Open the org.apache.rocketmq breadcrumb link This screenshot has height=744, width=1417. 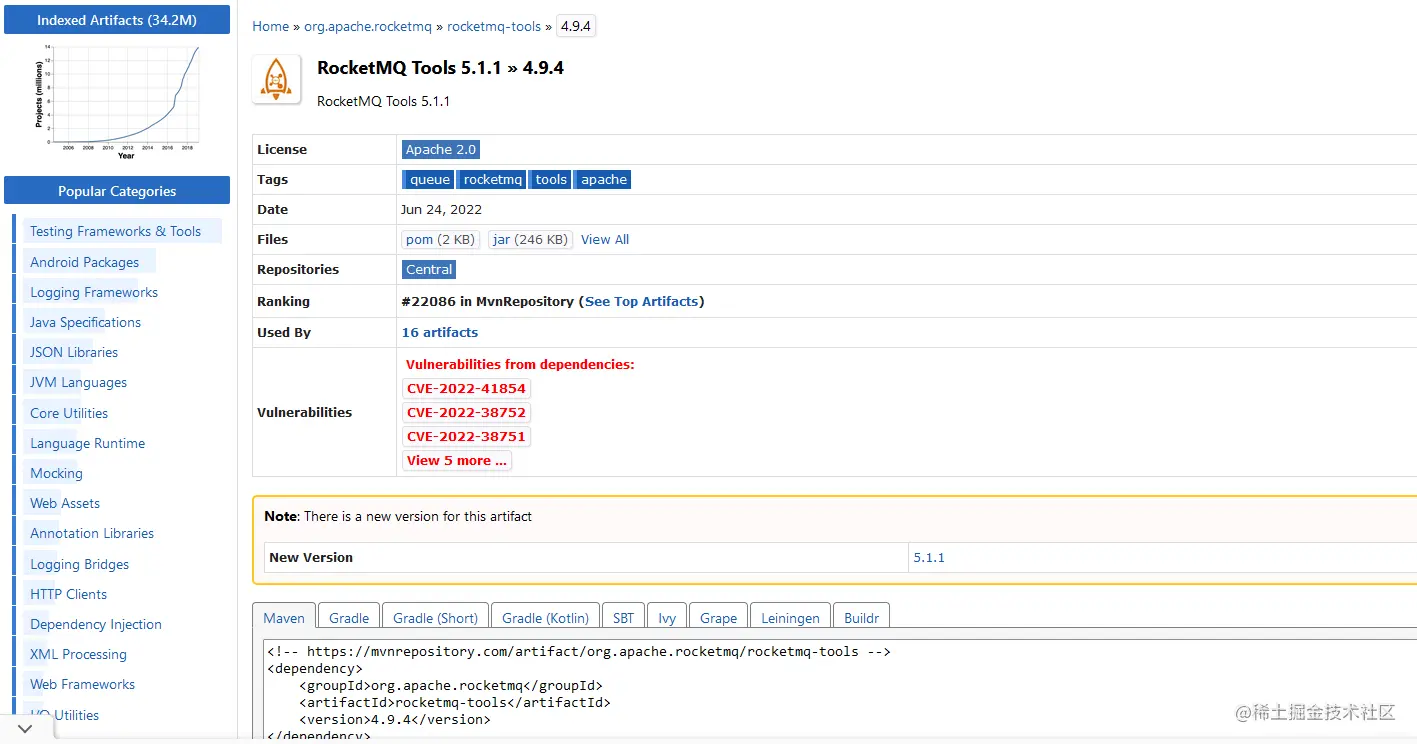367,27
